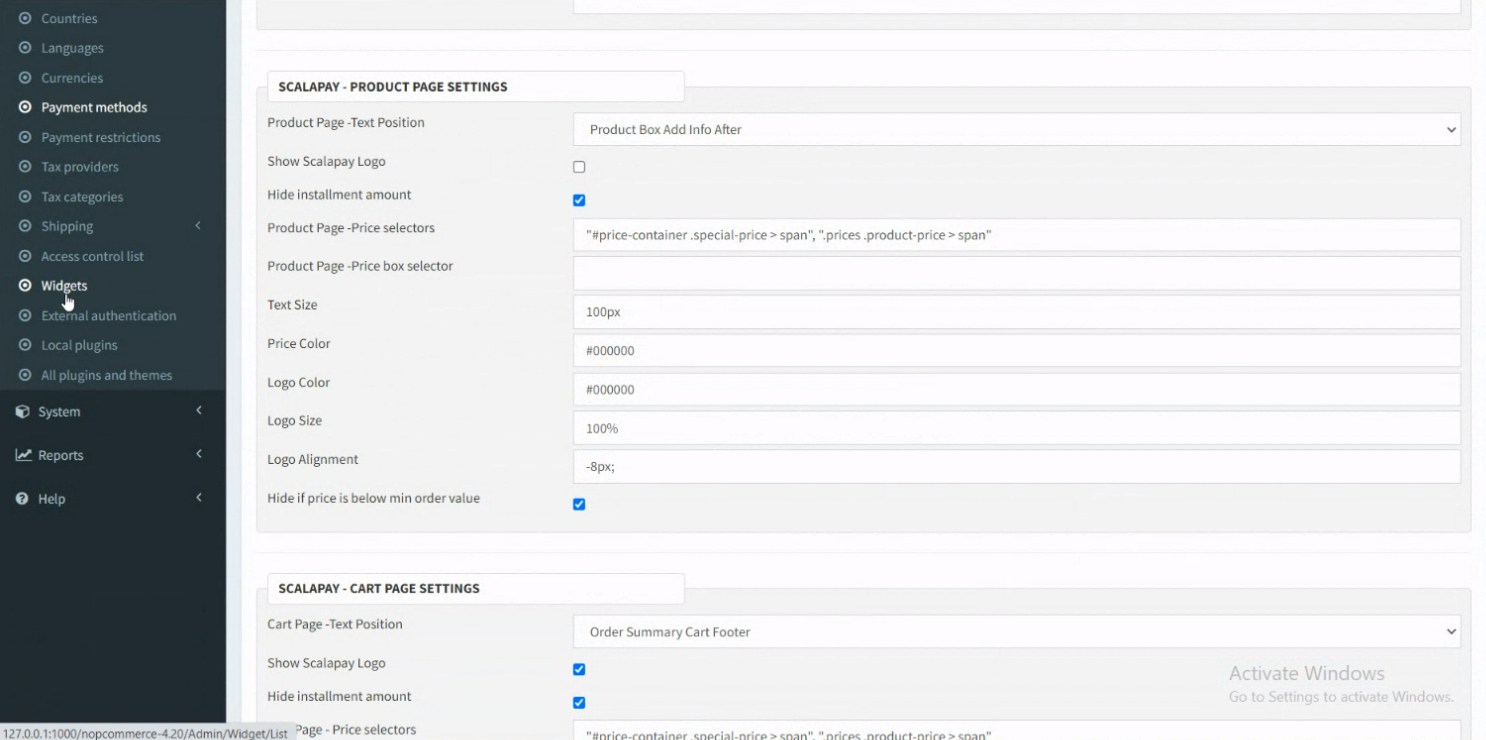Open Cart Page Text Position dropdown
The image size is (1486, 740).
1016,631
